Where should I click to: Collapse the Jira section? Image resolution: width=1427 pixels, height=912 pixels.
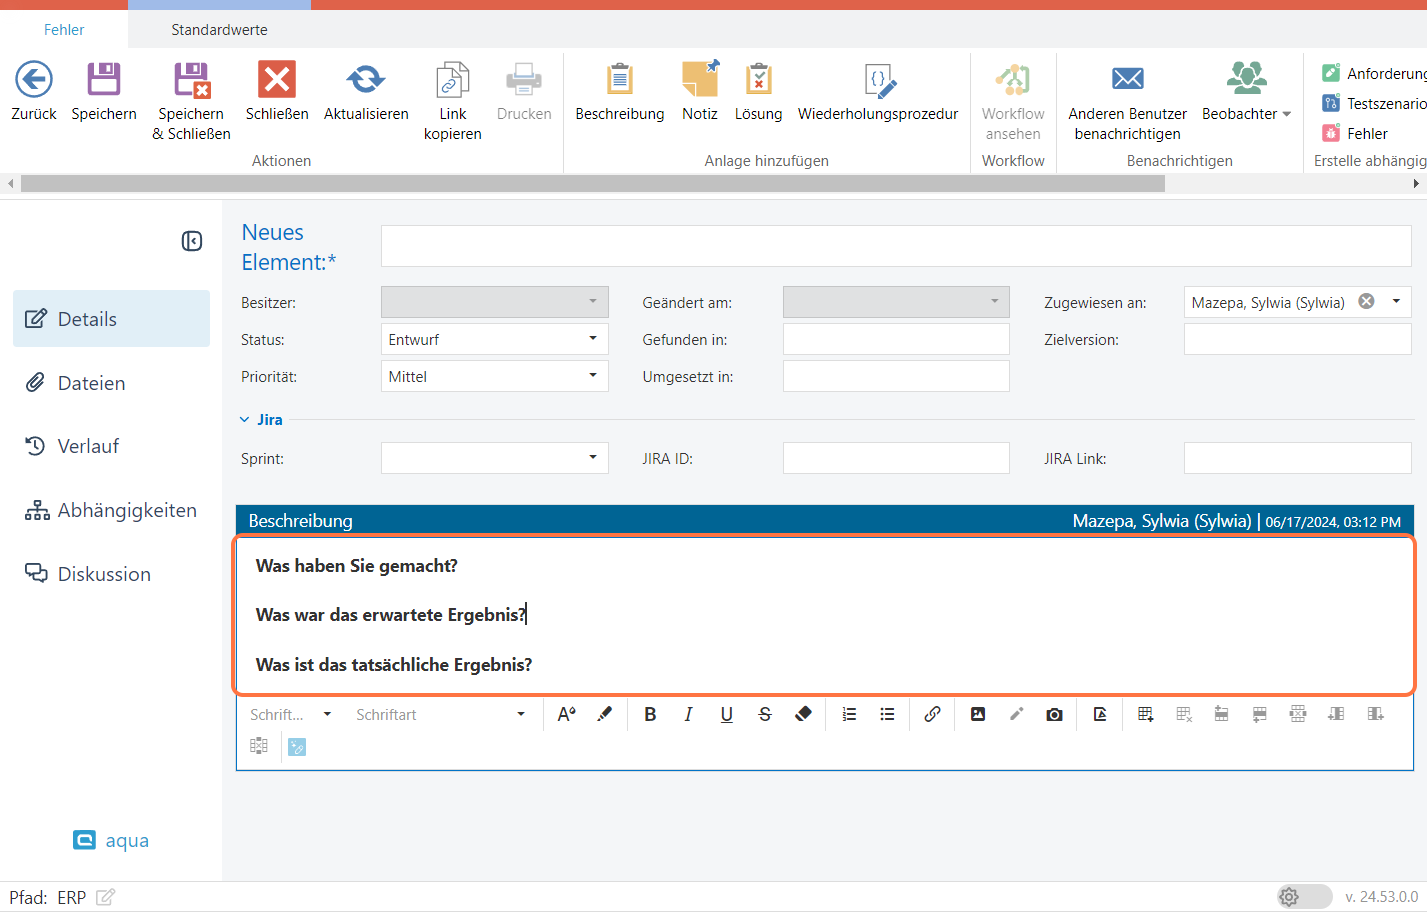point(245,420)
